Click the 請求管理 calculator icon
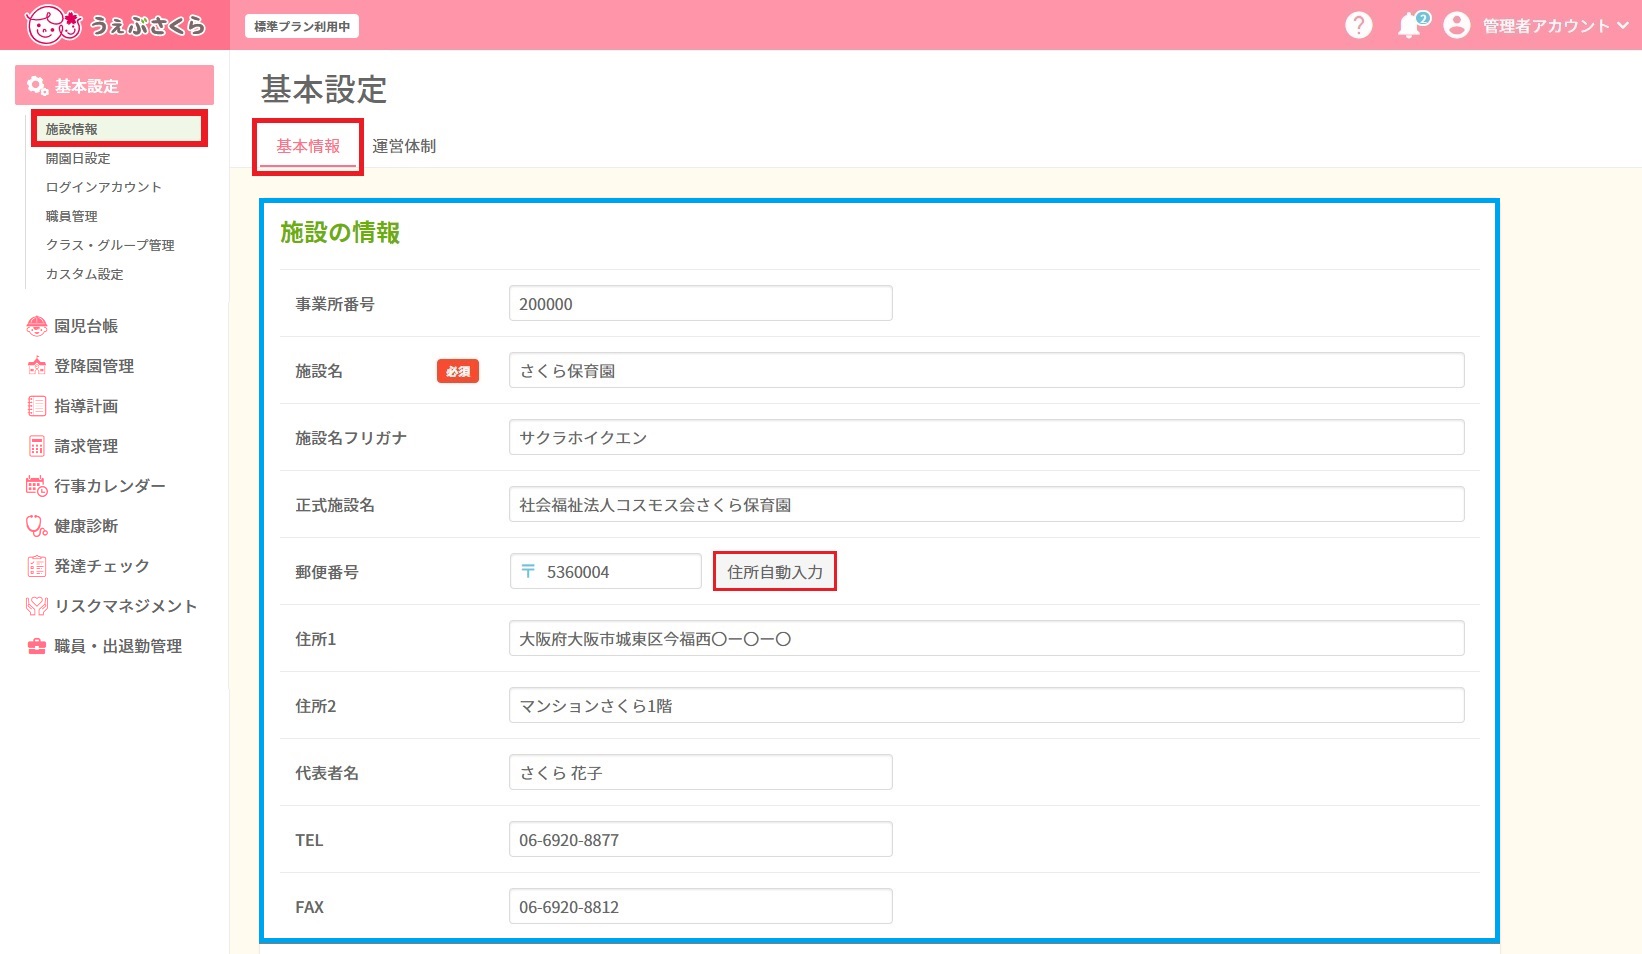This screenshot has width=1642, height=954. [x=37, y=446]
